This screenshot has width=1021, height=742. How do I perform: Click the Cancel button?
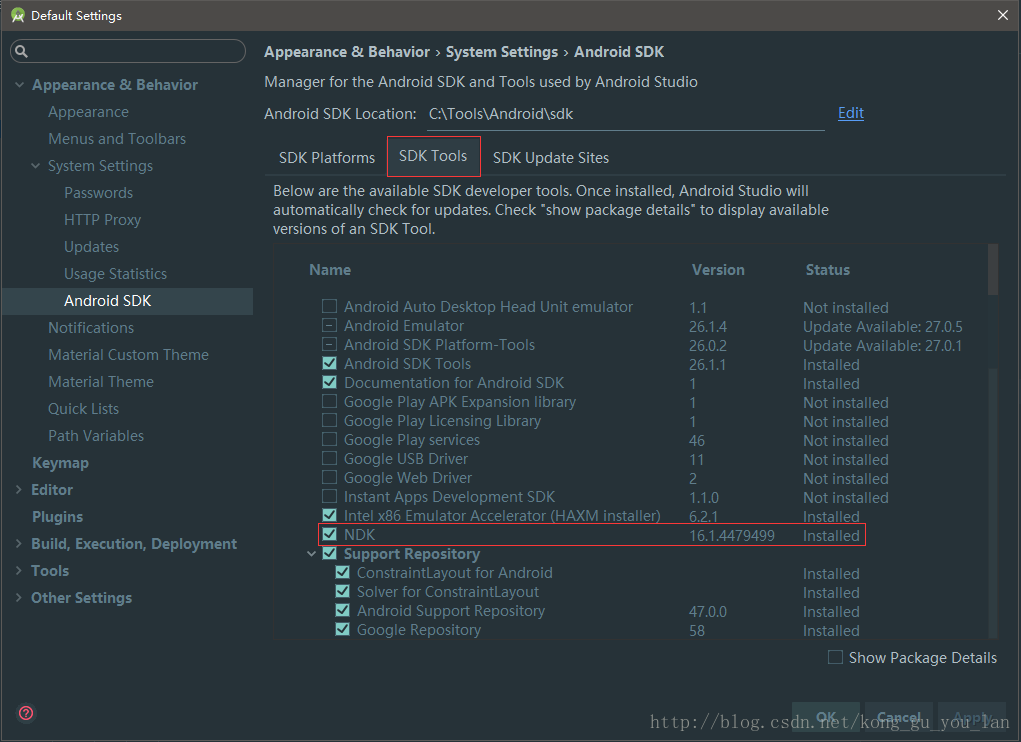click(x=899, y=717)
